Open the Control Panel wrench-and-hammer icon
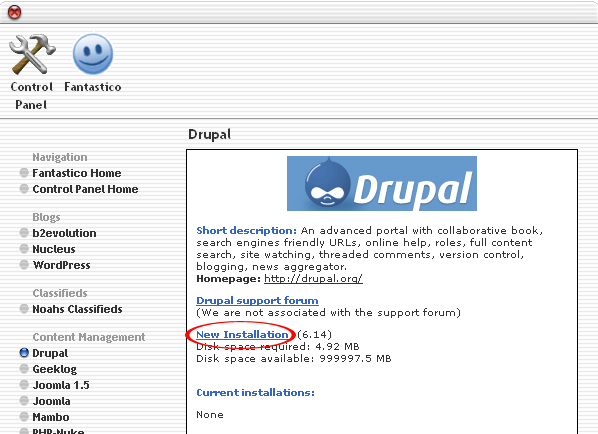The image size is (598, 434). (x=32, y=54)
